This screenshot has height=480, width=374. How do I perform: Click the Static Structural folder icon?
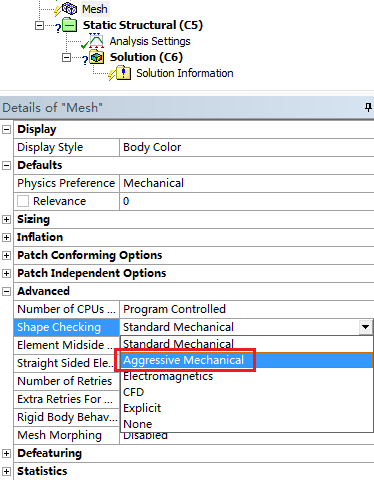70,25
